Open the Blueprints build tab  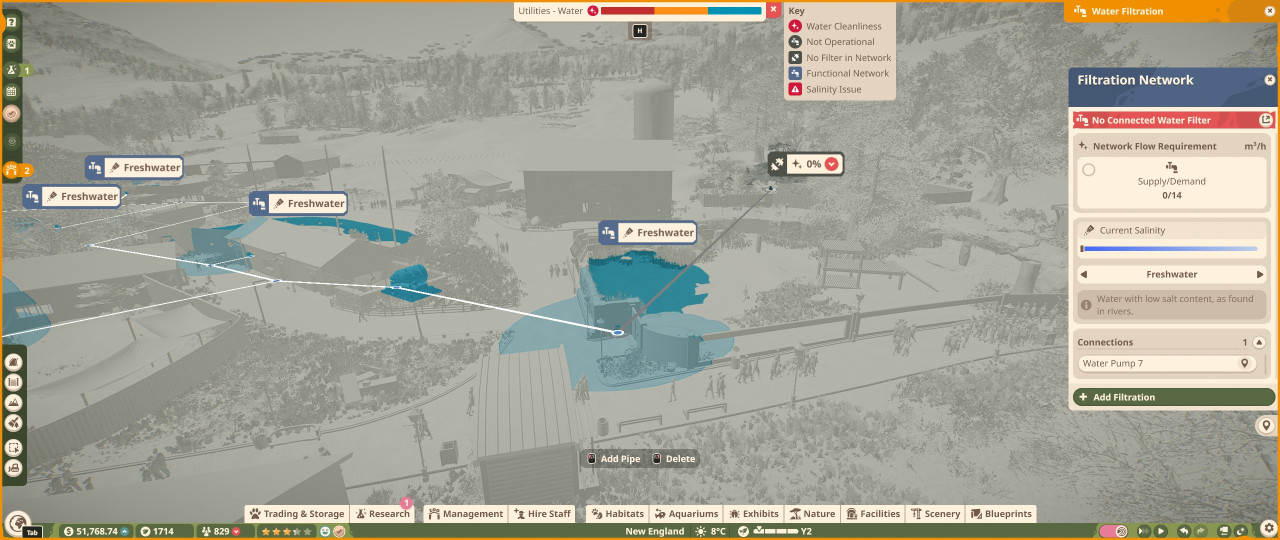pyautogui.click(x=1001, y=513)
